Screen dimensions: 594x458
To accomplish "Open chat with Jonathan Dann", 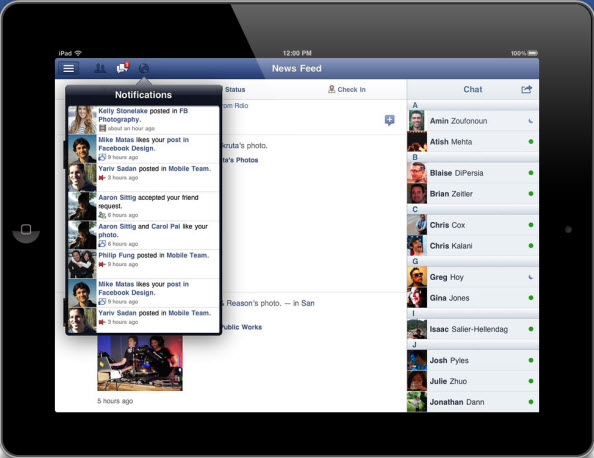I will click(x=473, y=402).
